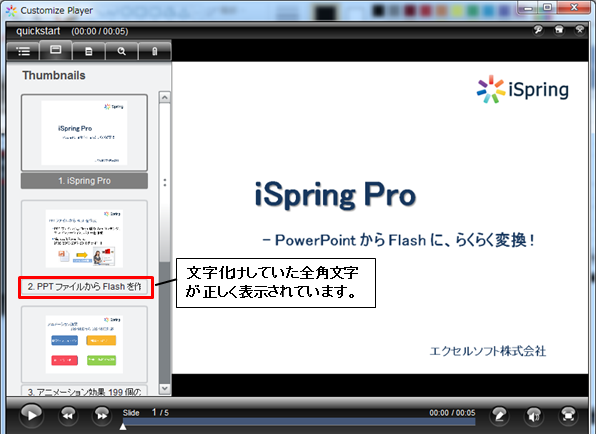
Task: Click the sidebar splitter dots handle
Action: pyautogui.click(x=165, y=182)
